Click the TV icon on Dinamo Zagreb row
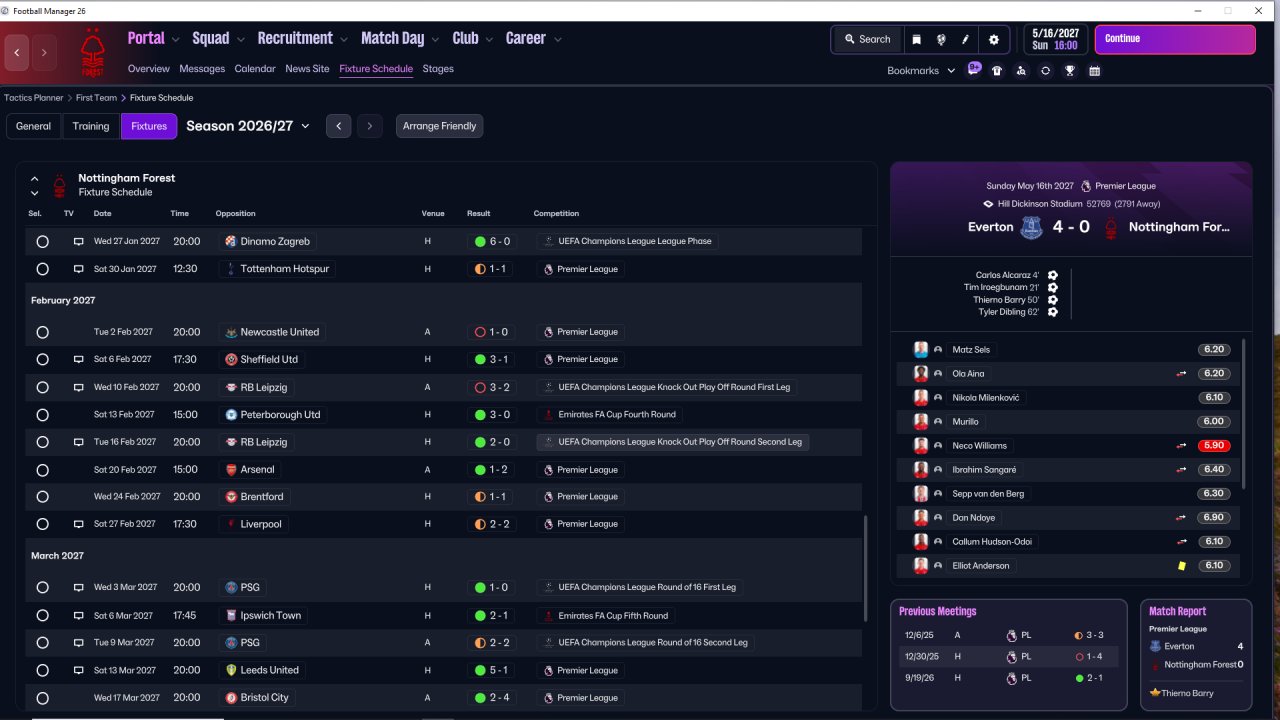 [x=78, y=241]
